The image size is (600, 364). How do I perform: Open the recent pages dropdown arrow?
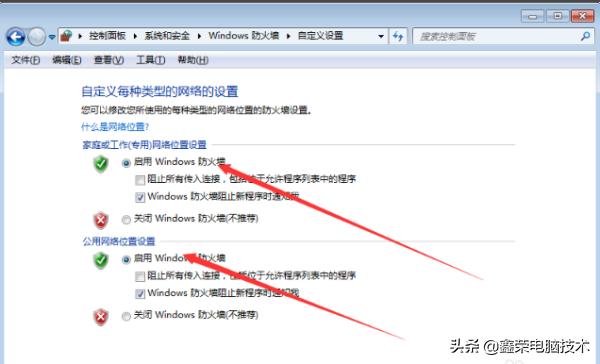pyautogui.click(x=52, y=37)
